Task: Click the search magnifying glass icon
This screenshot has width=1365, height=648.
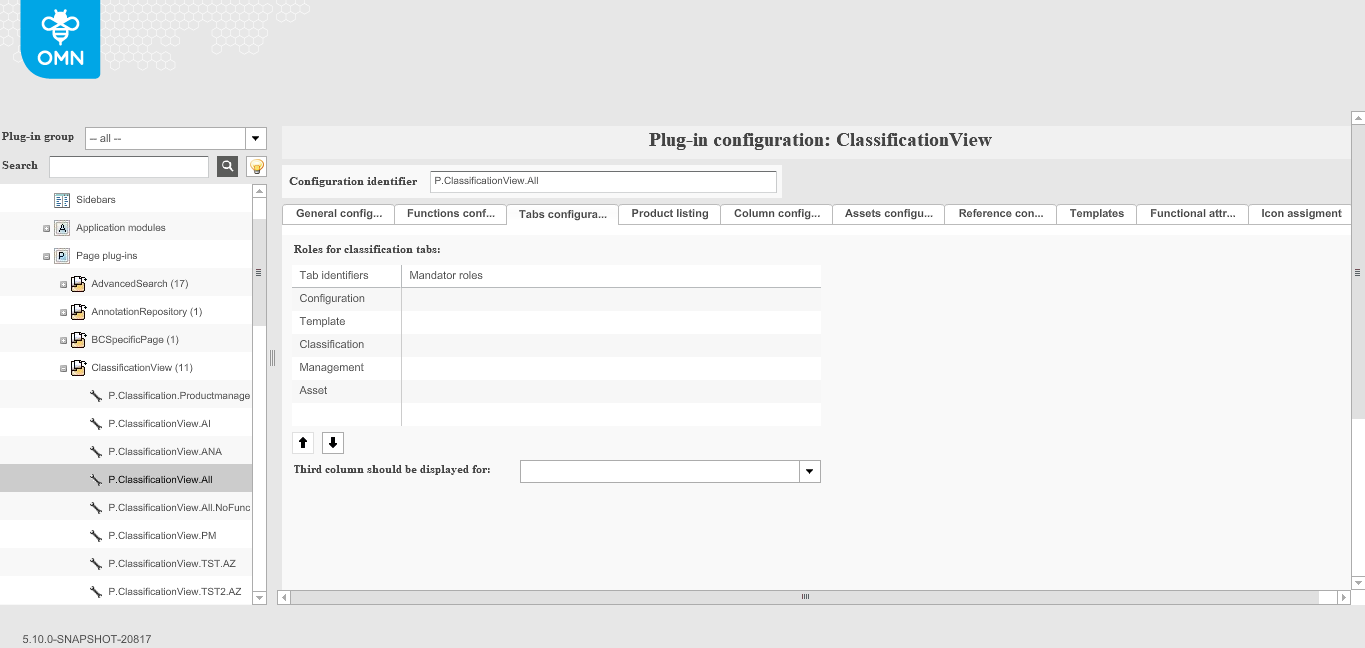Action: click(x=227, y=166)
